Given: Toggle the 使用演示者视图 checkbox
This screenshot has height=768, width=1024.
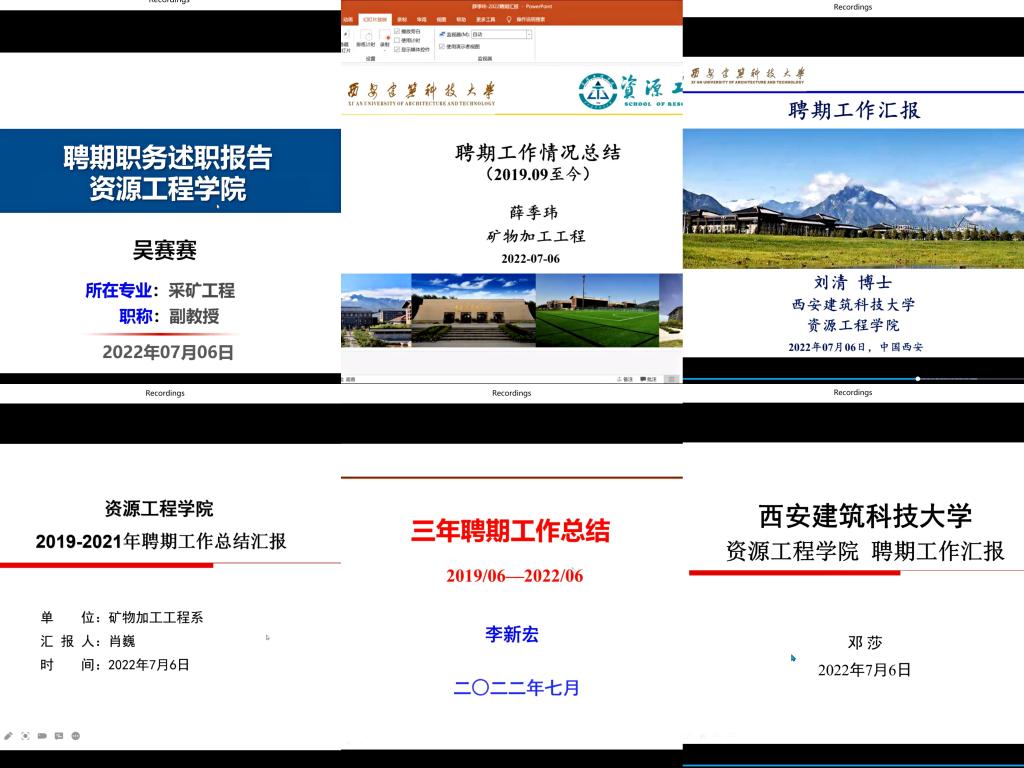Looking at the screenshot, I should pos(442,46).
